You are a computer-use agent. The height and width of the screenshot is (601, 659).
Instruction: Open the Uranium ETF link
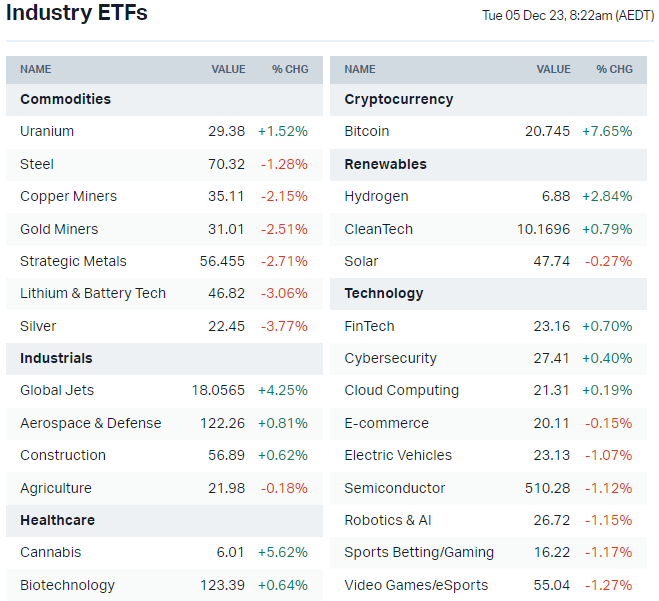coord(47,131)
